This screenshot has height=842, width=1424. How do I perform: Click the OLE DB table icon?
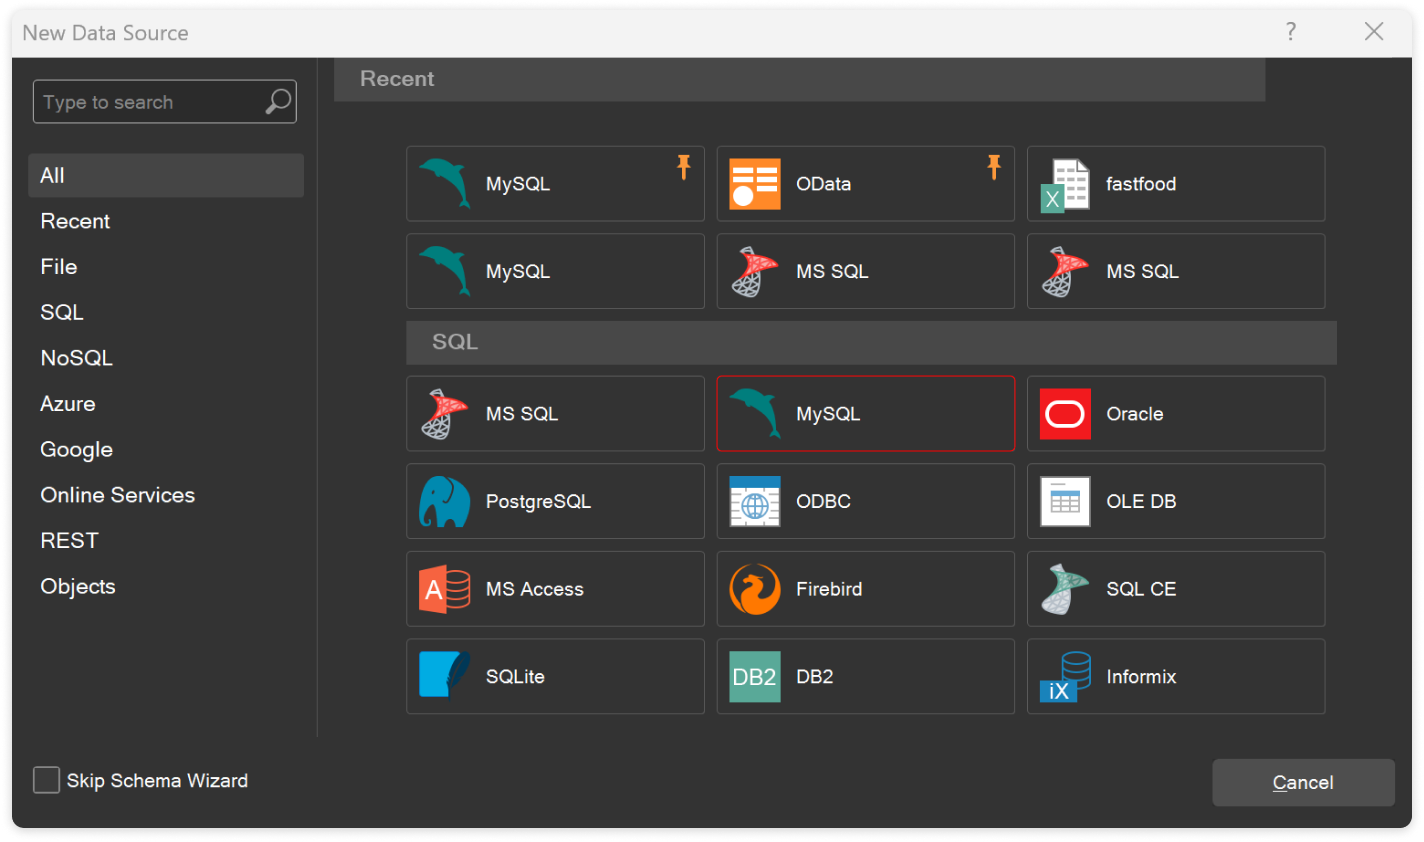[x=1065, y=501]
